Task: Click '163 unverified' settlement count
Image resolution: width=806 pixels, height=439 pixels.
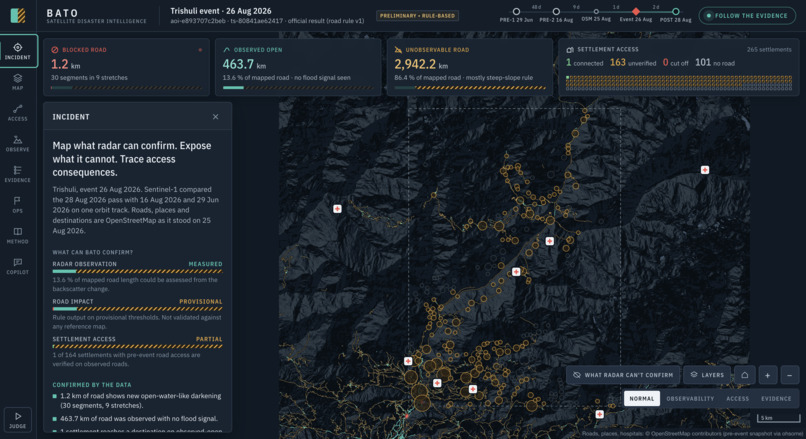Action: 633,63
